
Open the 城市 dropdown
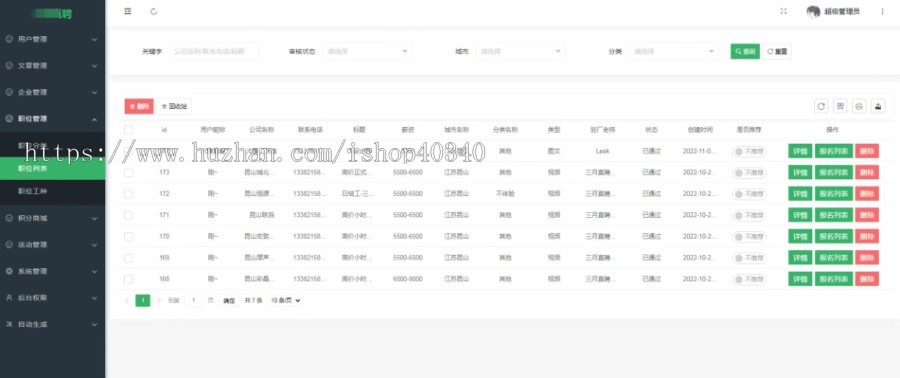pos(520,51)
